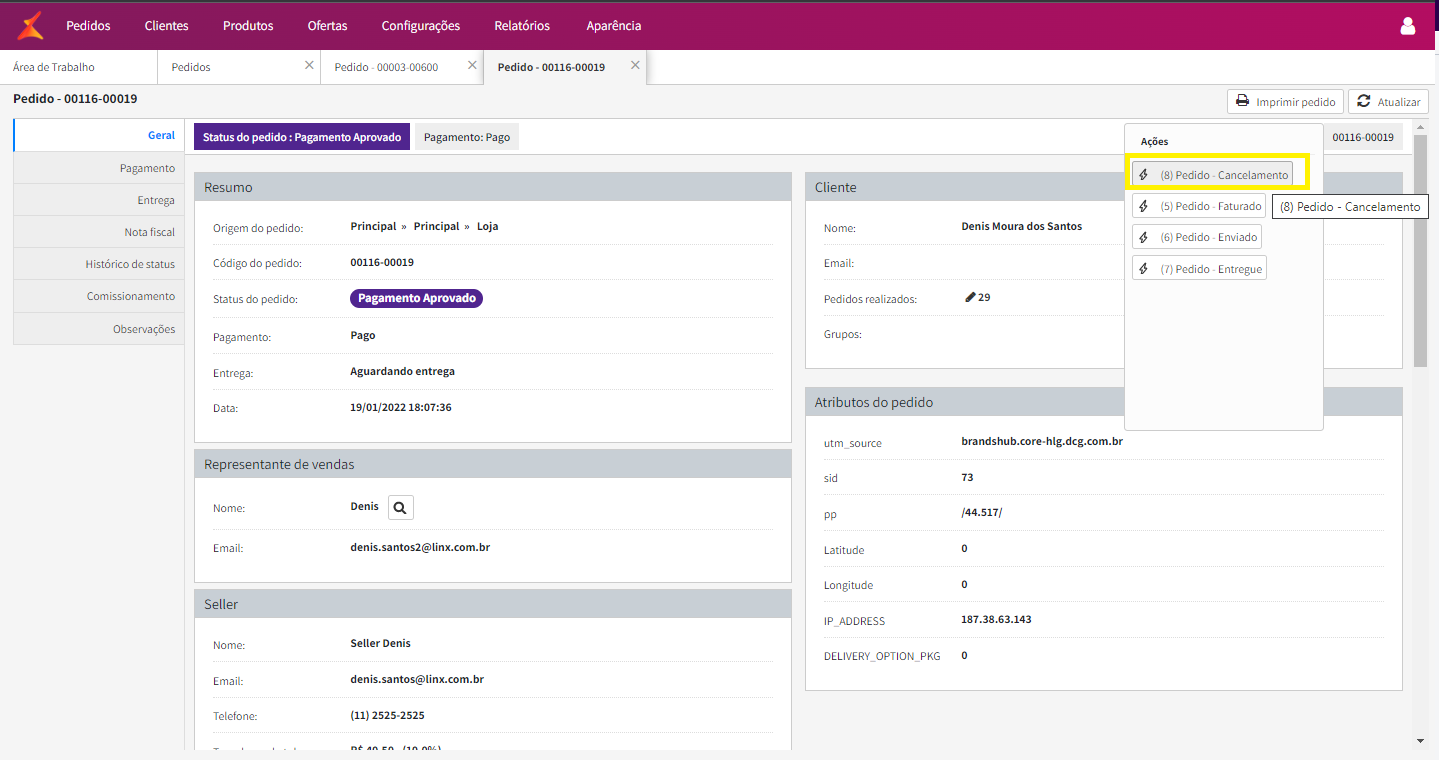Click the Resumo section header

click(x=493, y=187)
